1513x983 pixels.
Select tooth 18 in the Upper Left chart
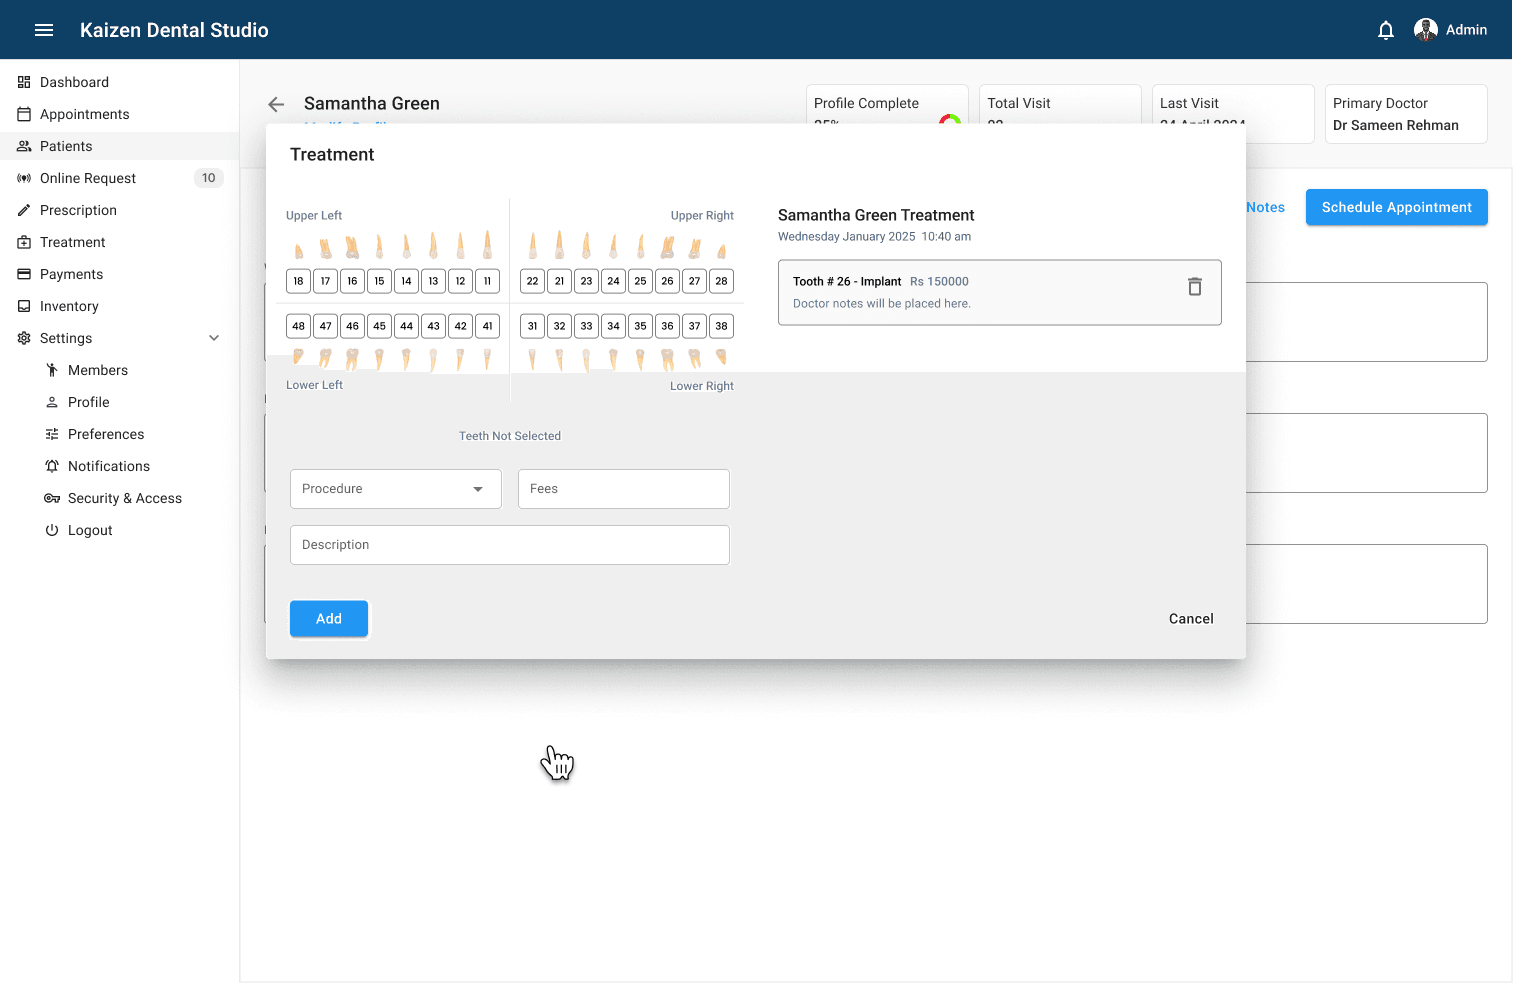[x=298, y=281]
